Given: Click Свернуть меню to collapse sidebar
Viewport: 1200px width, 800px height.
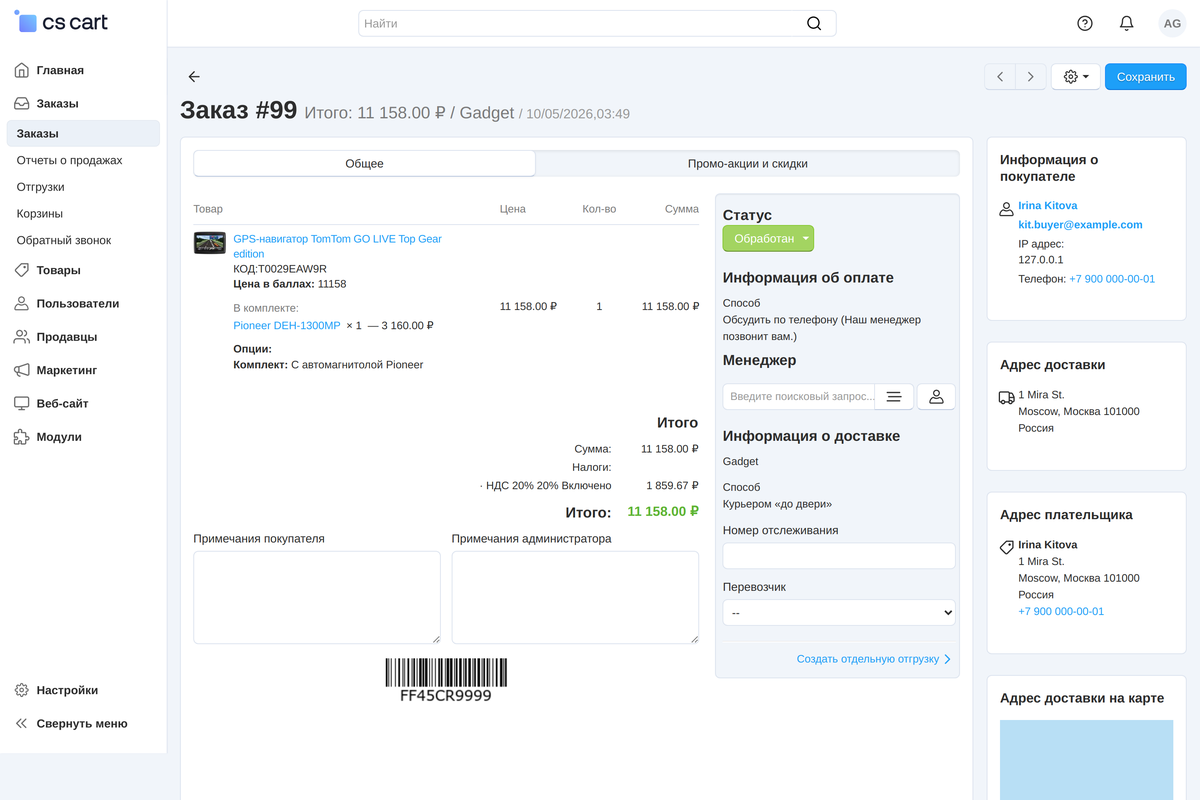Looking at the screenshot, I should [x=83, y=723].
